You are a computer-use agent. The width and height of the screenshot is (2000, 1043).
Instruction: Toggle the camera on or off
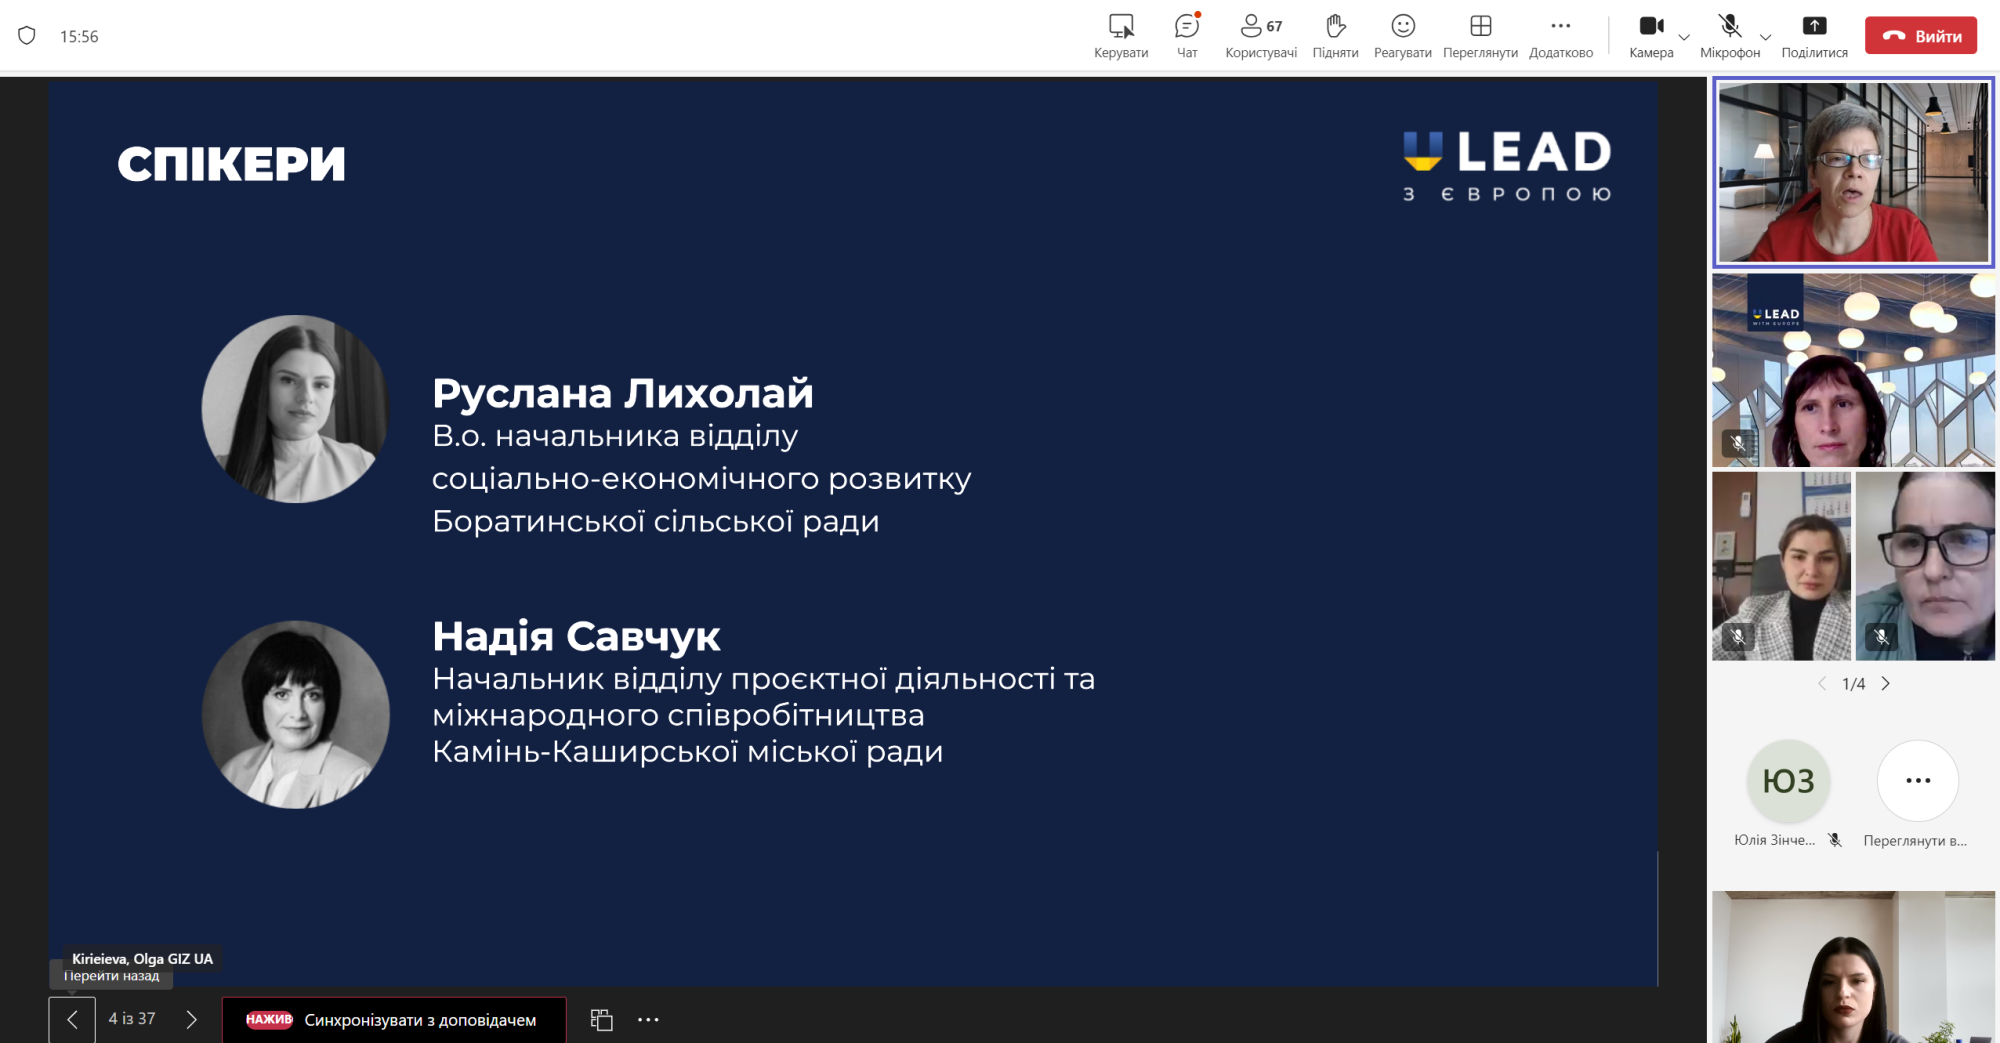1650,35
